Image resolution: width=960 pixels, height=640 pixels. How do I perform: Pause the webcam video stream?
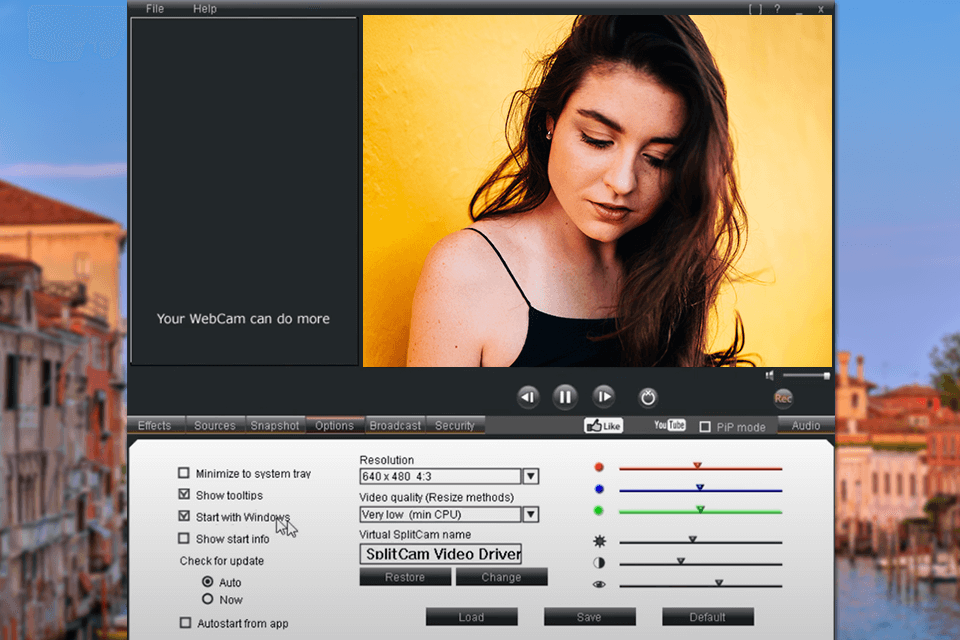coord(564,396)
